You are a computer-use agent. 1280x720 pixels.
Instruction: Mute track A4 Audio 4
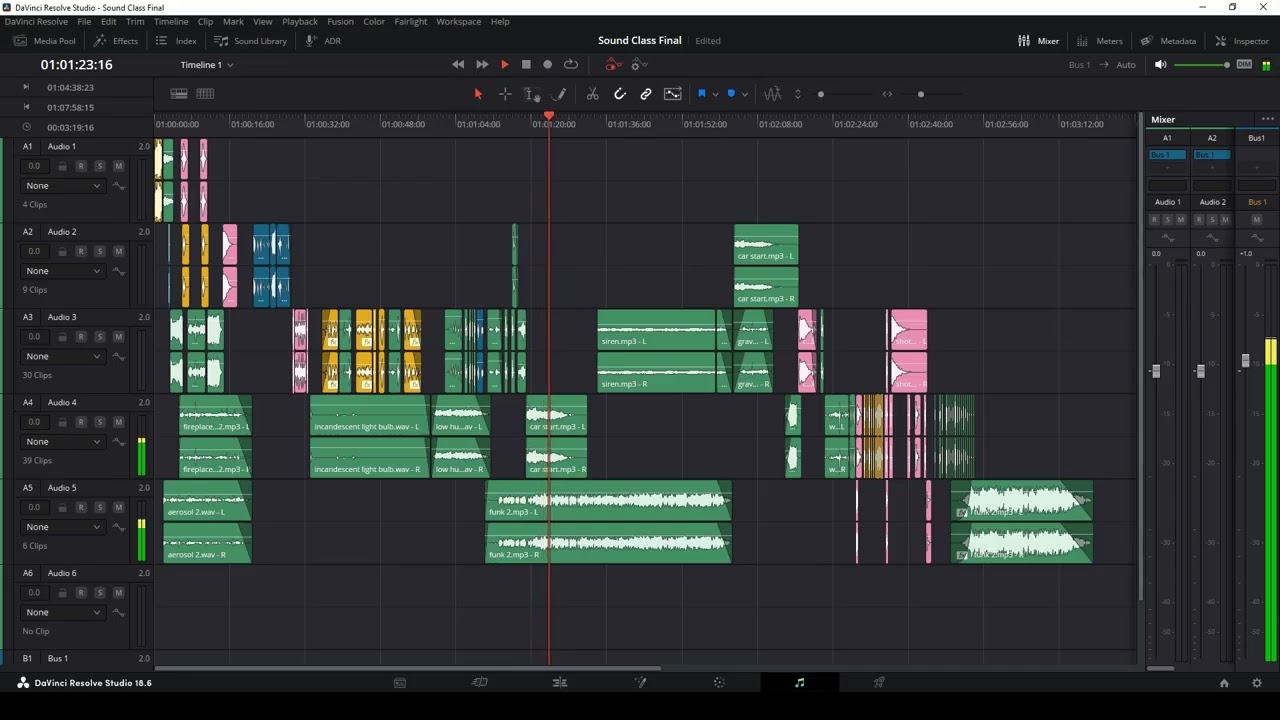pyautogui.click(x=119, y=422)
